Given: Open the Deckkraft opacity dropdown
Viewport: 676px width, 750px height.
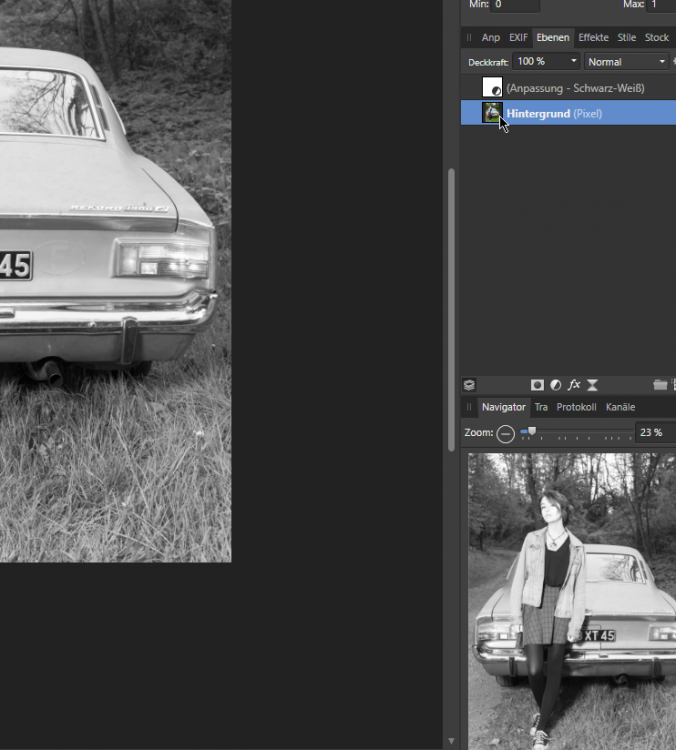Looking at the screenshot, I should coord(574,62).
